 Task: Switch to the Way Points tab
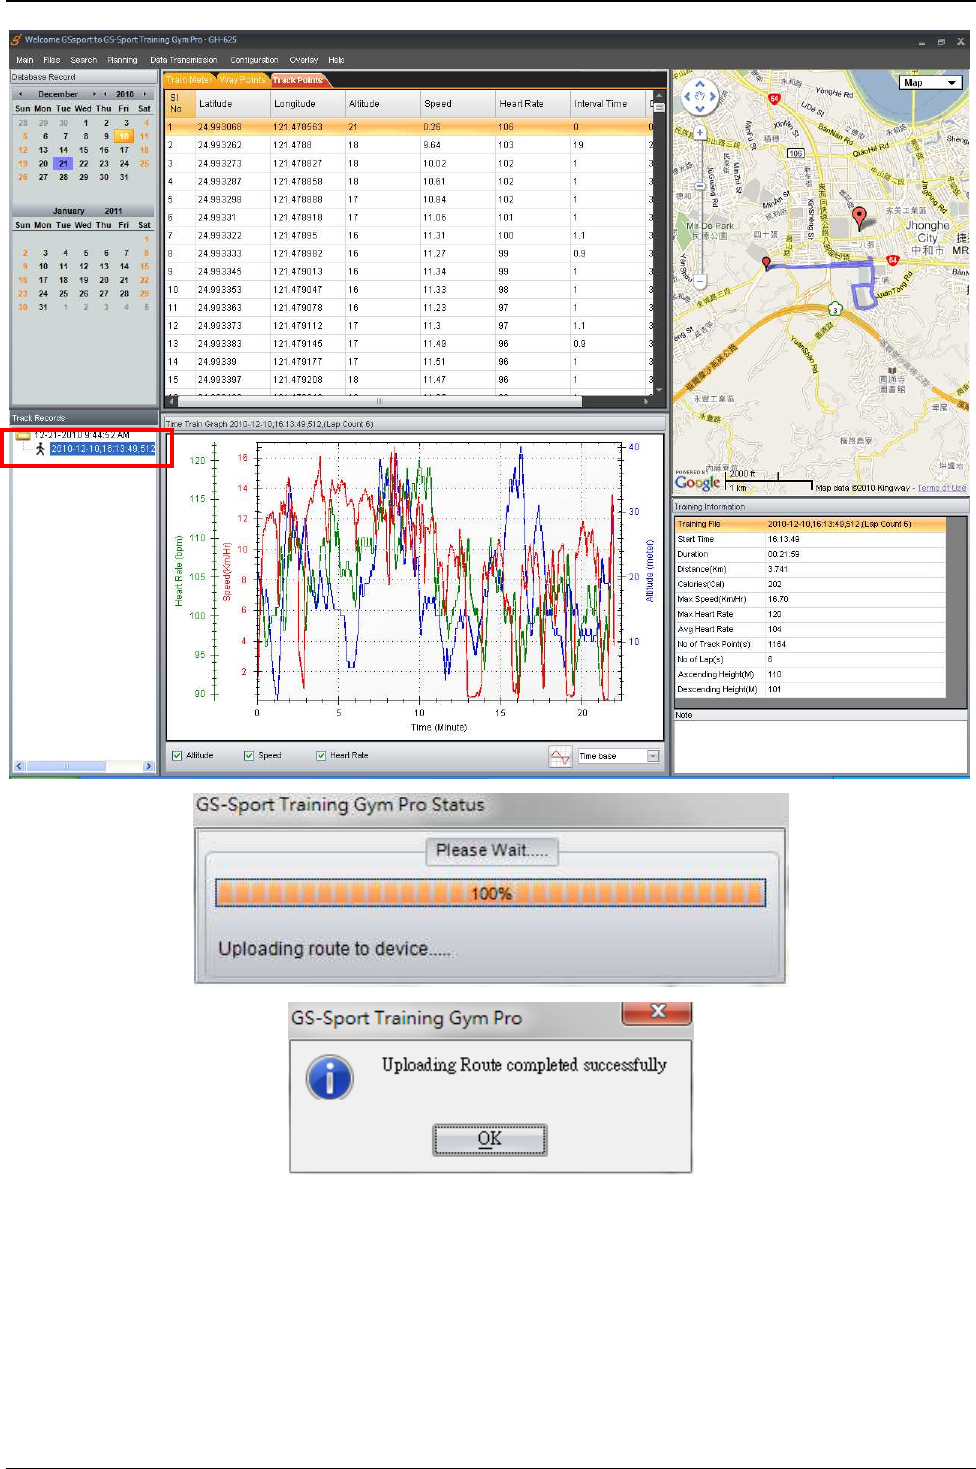(x=242, y=80)
